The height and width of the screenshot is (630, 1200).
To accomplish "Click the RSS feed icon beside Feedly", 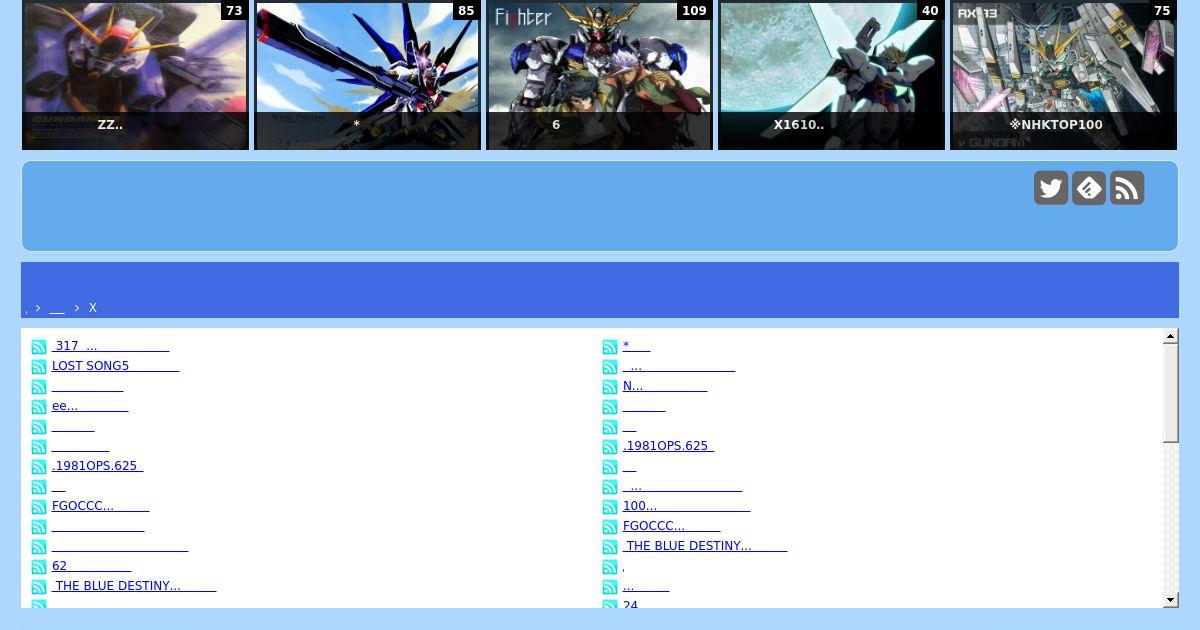I will [1127, 188].
